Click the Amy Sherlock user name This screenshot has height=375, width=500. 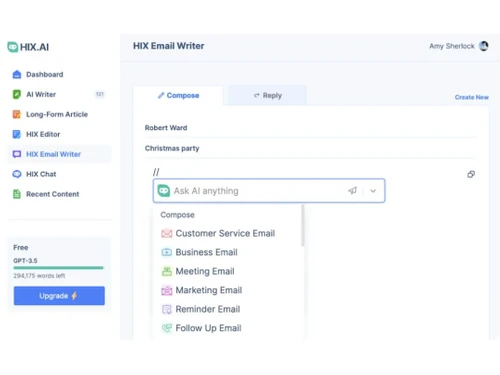[452, 46]
